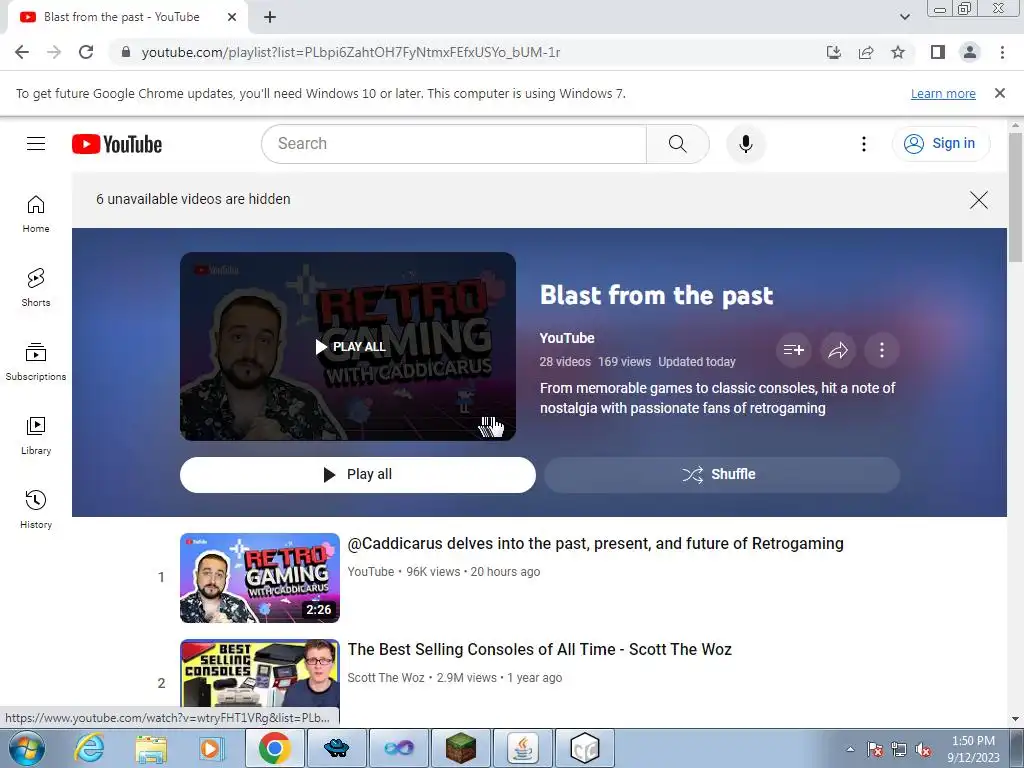Open Library from the sidebar
This screenshot has height=768, width=1024.
36,436
